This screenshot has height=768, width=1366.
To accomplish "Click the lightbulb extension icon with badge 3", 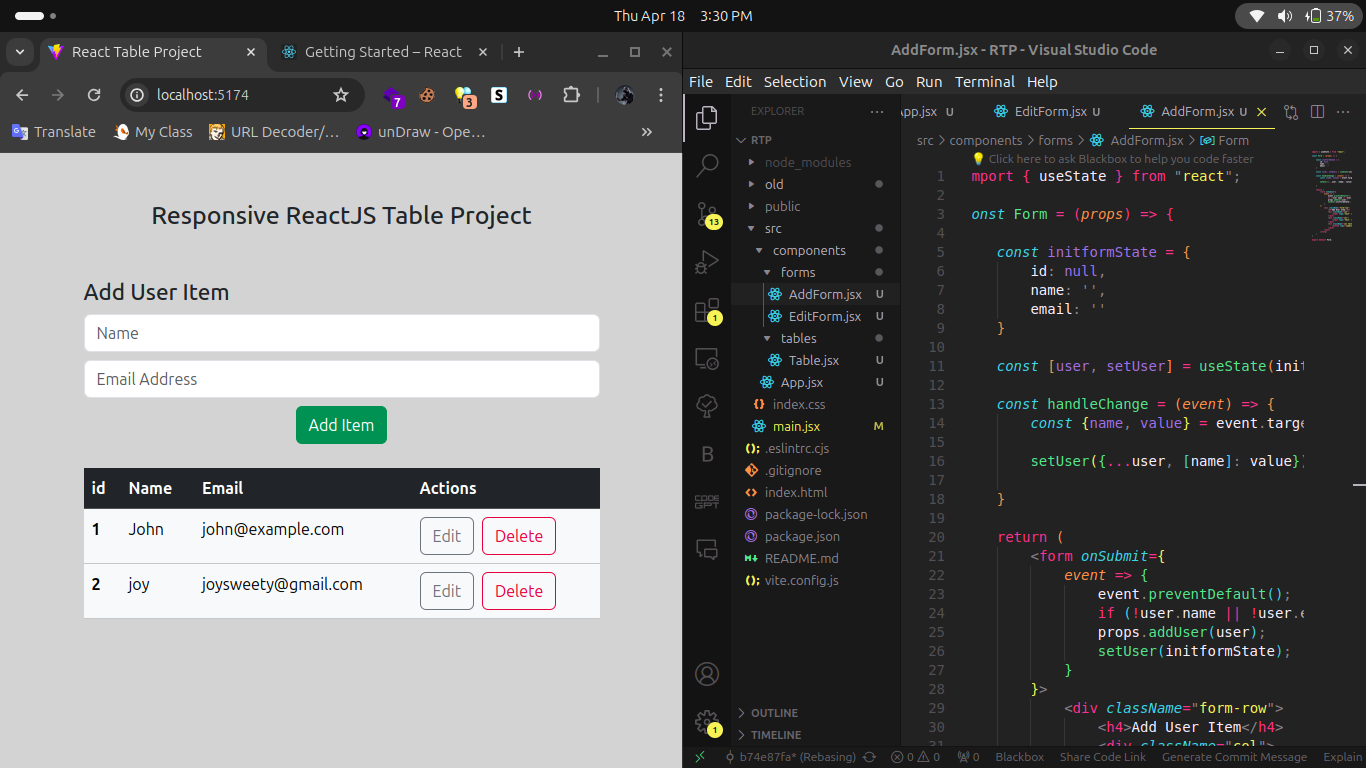I will pyautogui.click(x=464, y=97).
